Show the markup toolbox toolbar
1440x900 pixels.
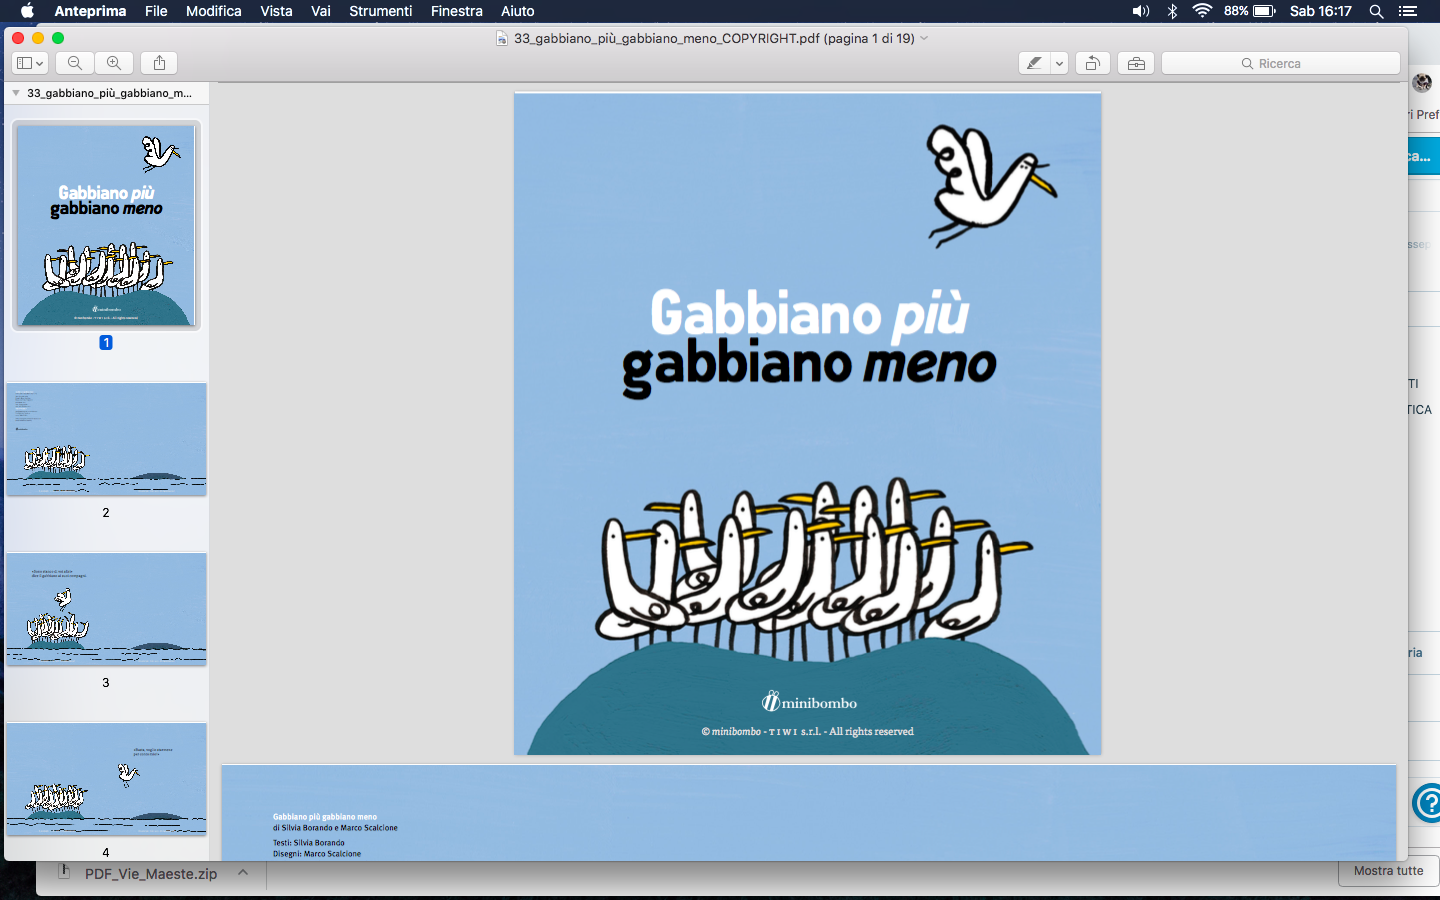click(x=1136, y=63)
